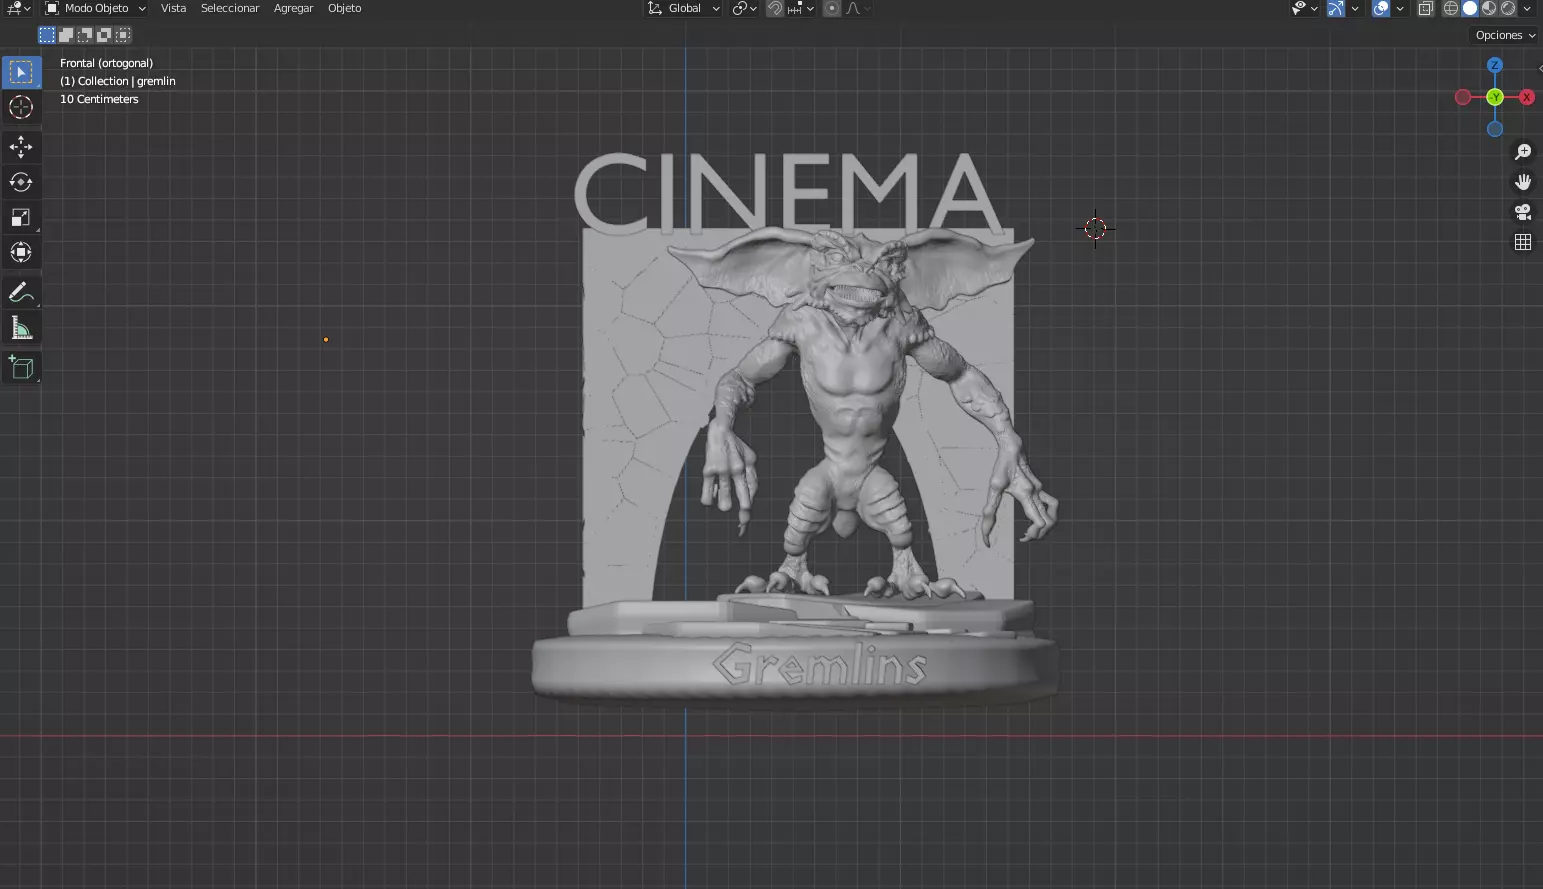The image size is (1543, 889).
Task: Click the '10 Centimeters' grid scale label
Action: 99,99
